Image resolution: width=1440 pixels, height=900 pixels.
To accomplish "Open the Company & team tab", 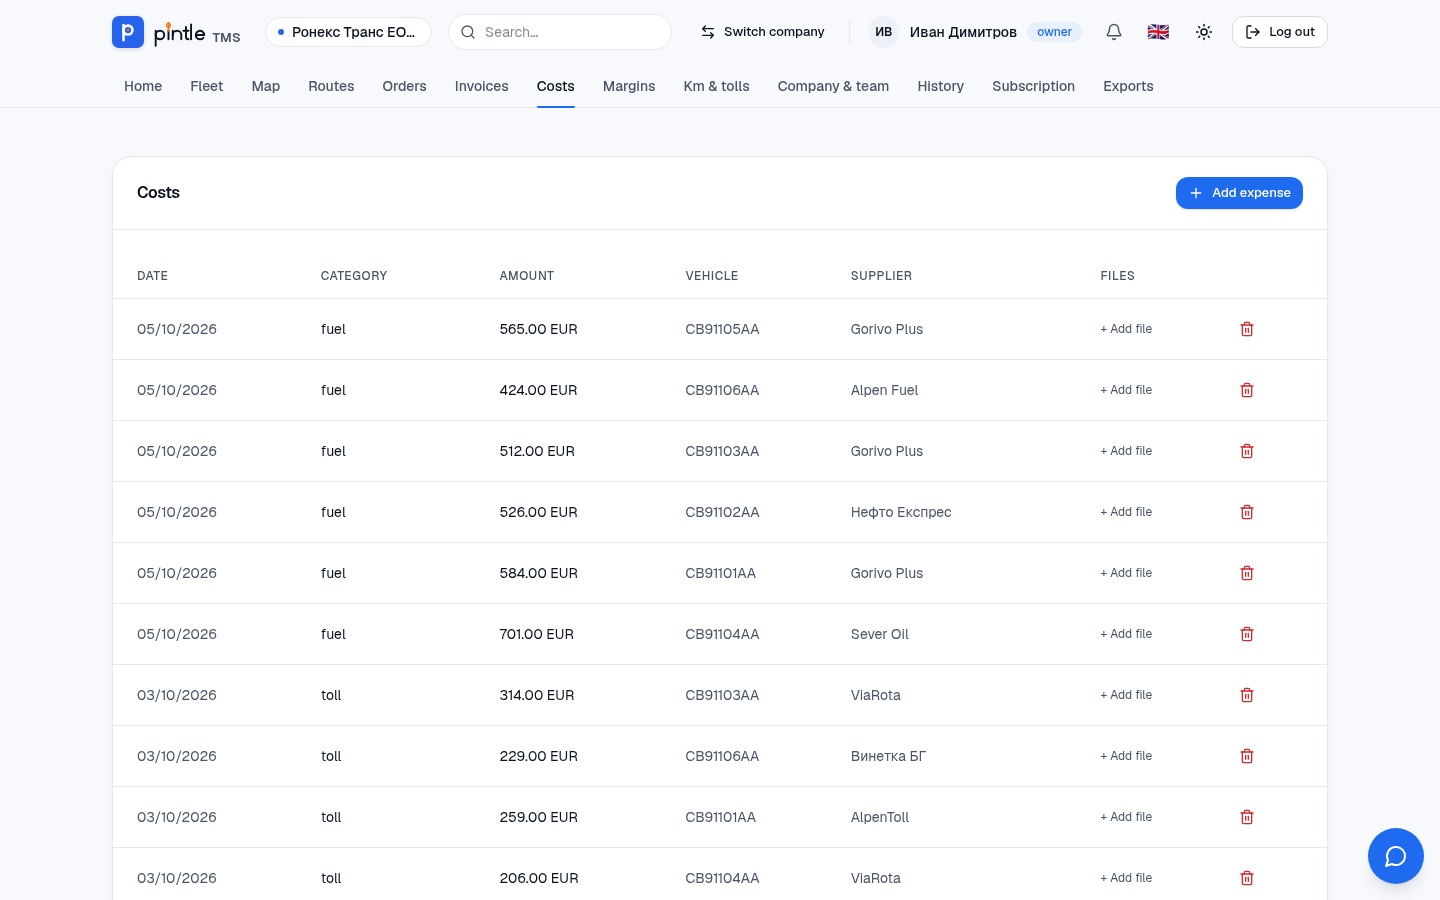I will tap(834, 86).
